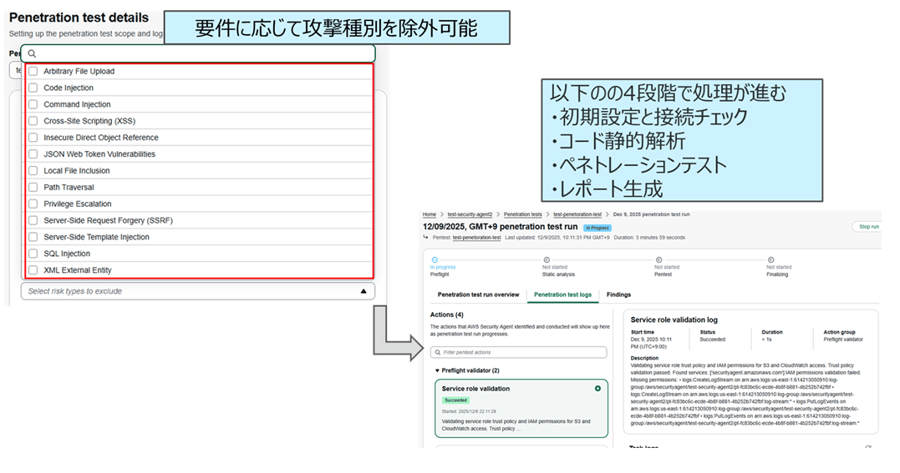Click the search icon in risk type filter
This screenshot has width=900, height=473.
coord(32,54)
